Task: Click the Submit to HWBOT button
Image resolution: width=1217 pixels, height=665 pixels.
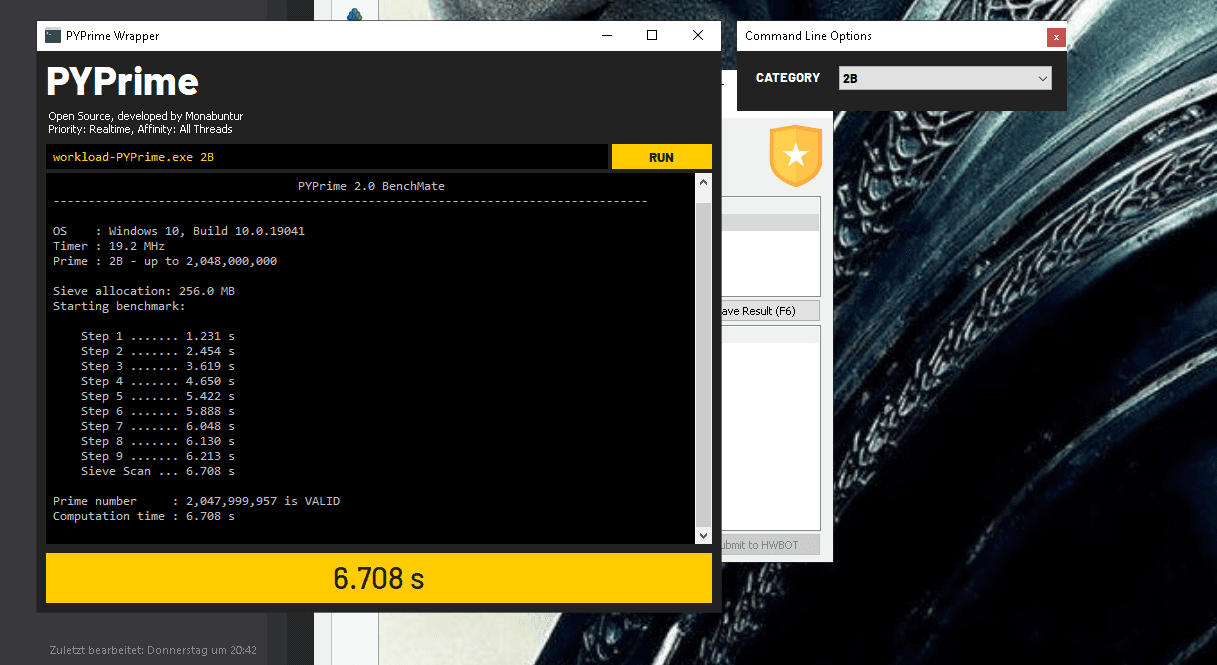Action: click(x=769, y=544)
